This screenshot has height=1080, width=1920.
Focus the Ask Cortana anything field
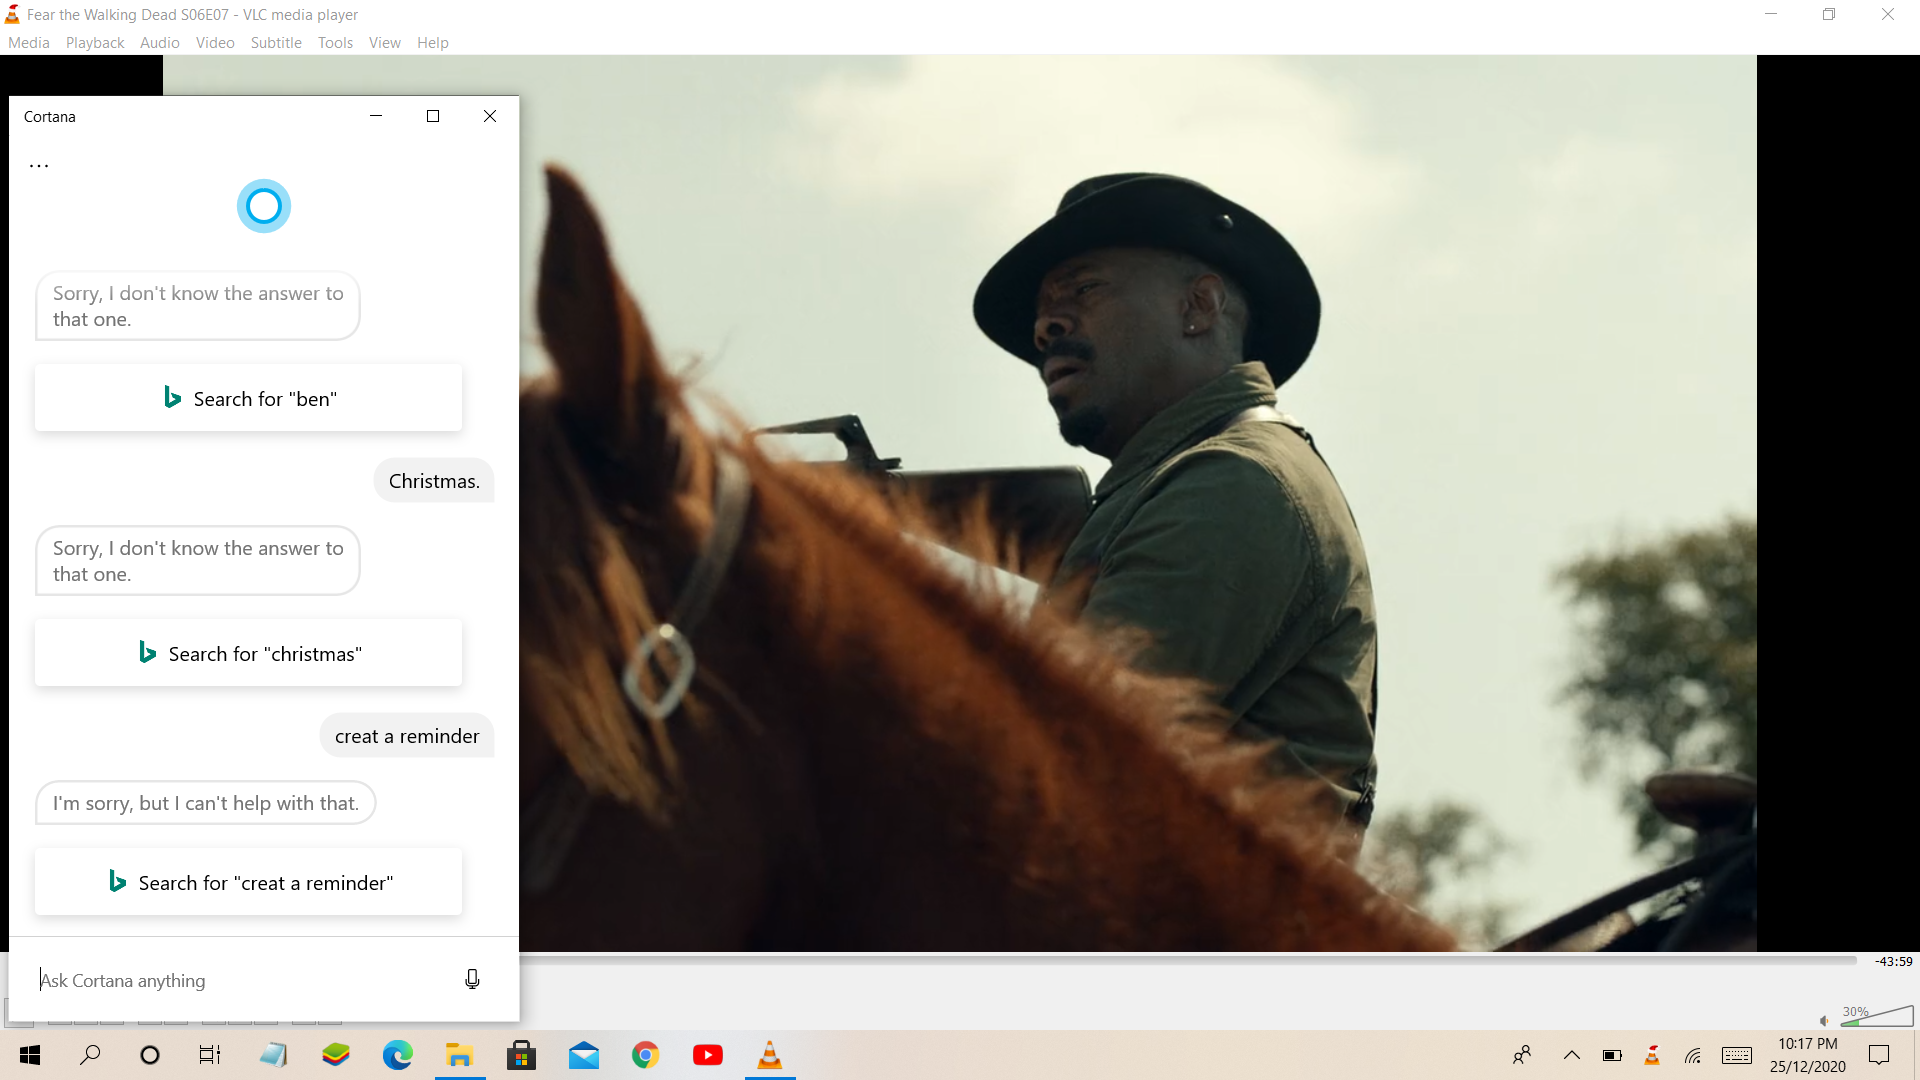click(x=240, y=980)
